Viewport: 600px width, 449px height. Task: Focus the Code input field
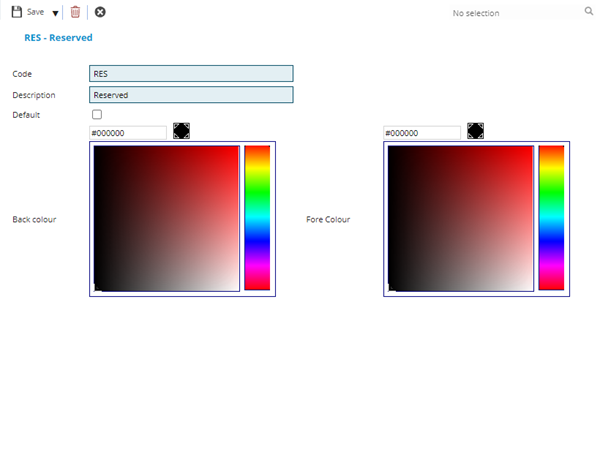click(191, 73)
